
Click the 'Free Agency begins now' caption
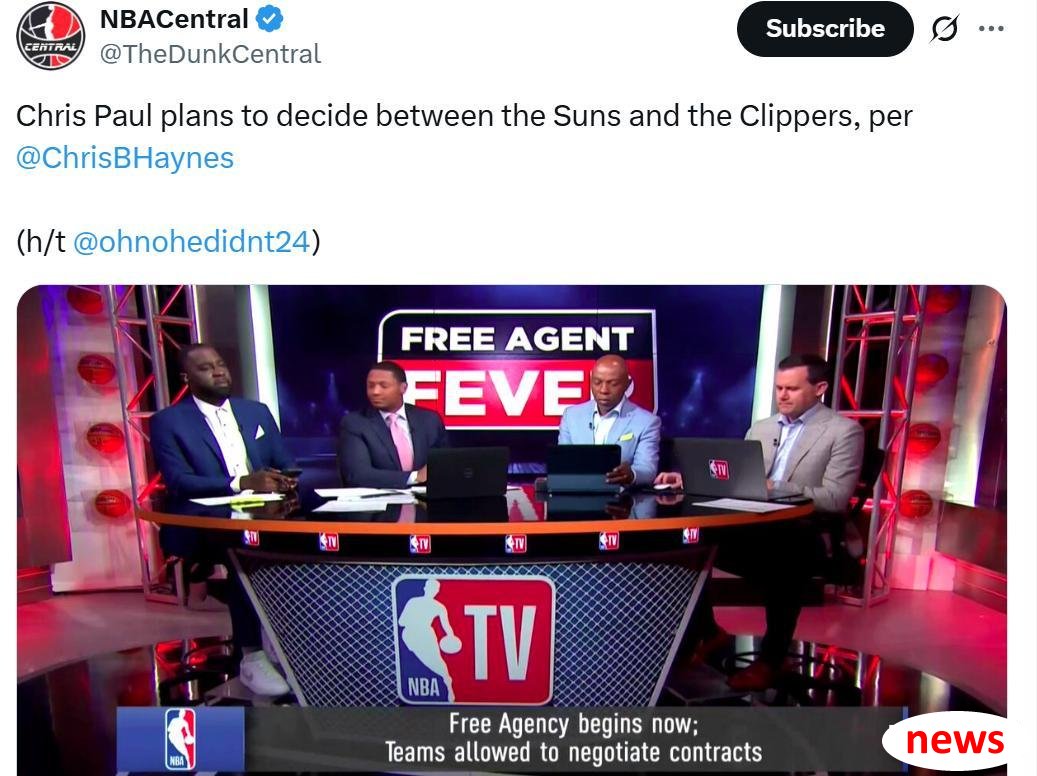point(573,738)
